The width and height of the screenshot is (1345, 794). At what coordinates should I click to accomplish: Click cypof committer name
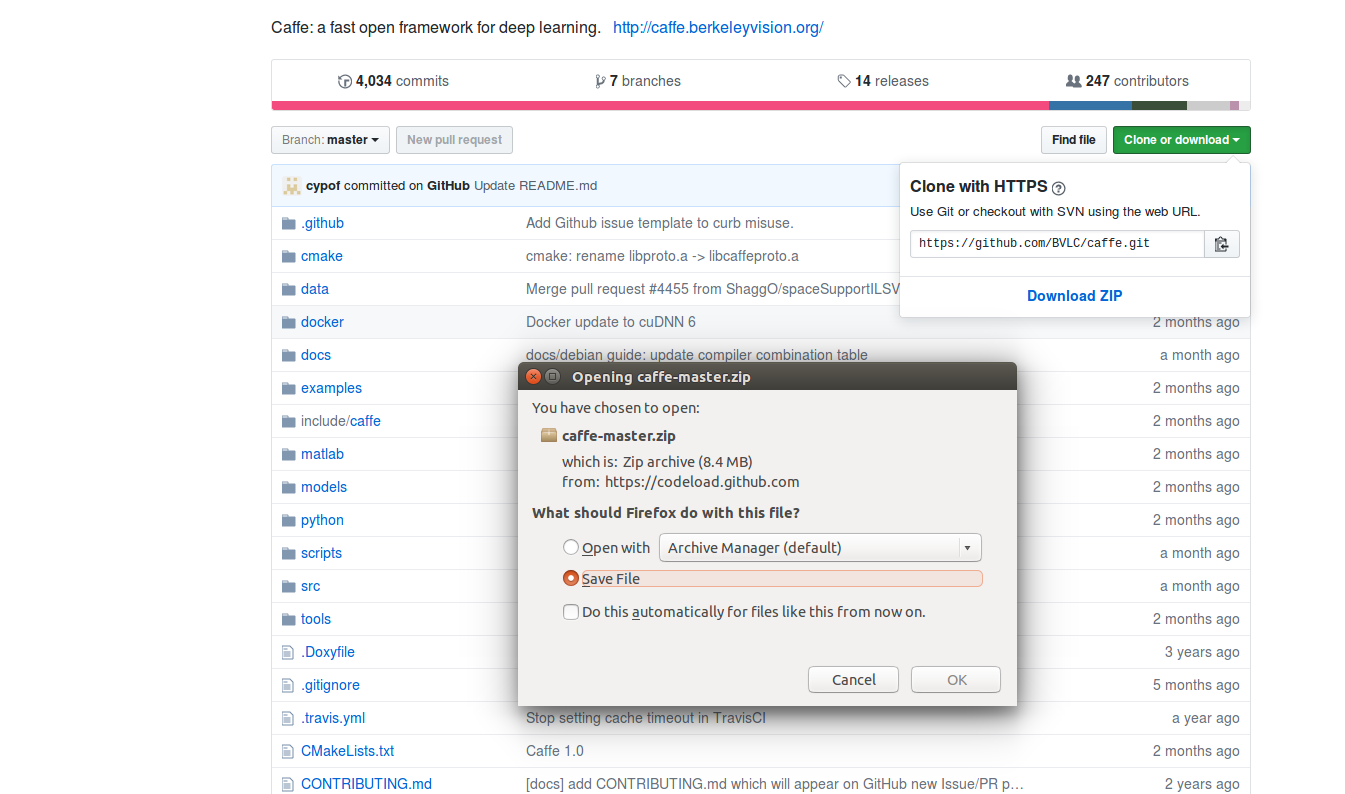[x=323, y=186]
